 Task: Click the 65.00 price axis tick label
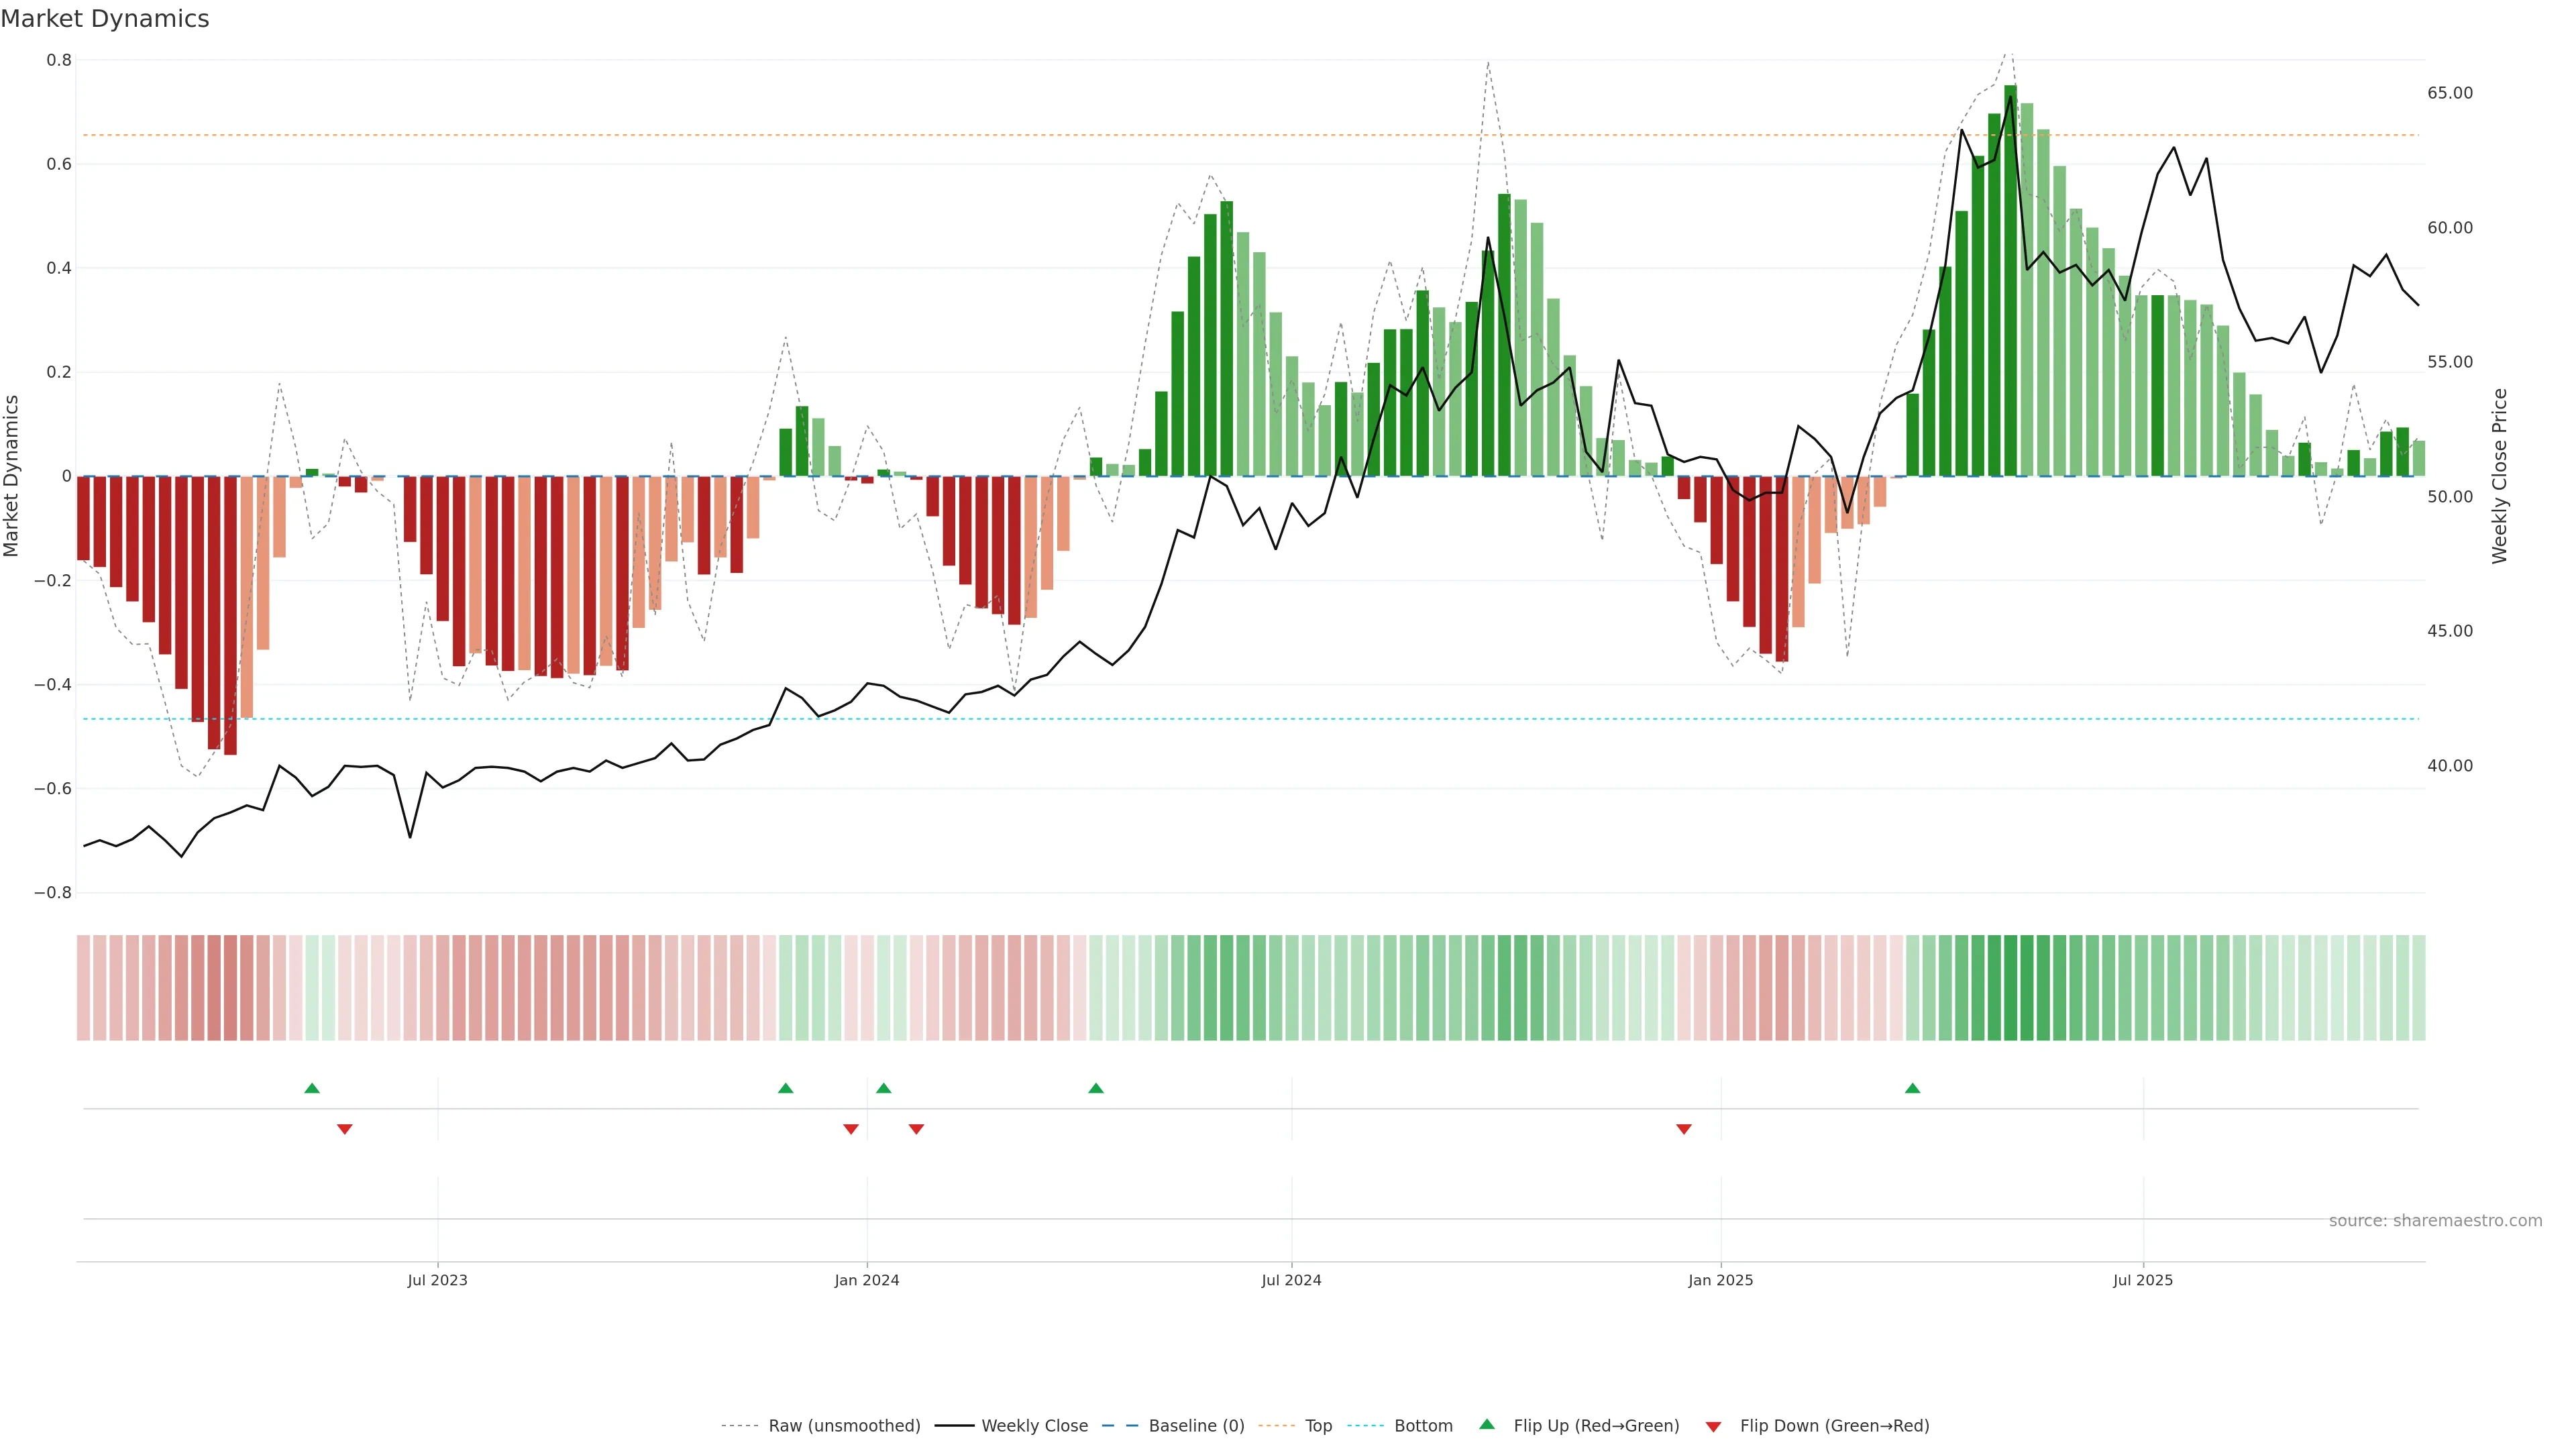(2449, 93)
